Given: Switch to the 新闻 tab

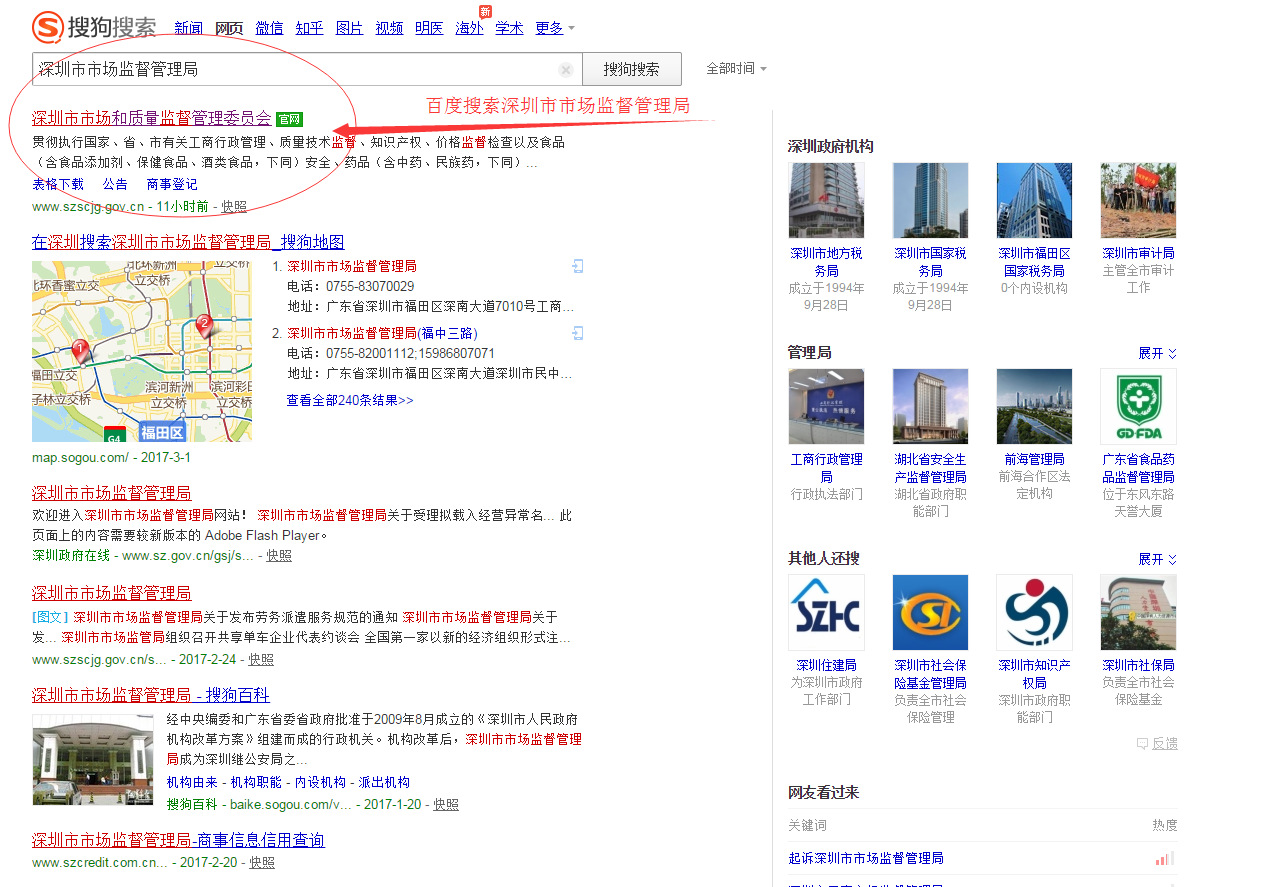Looking at the screenshot, I should [x=188, y=28].
